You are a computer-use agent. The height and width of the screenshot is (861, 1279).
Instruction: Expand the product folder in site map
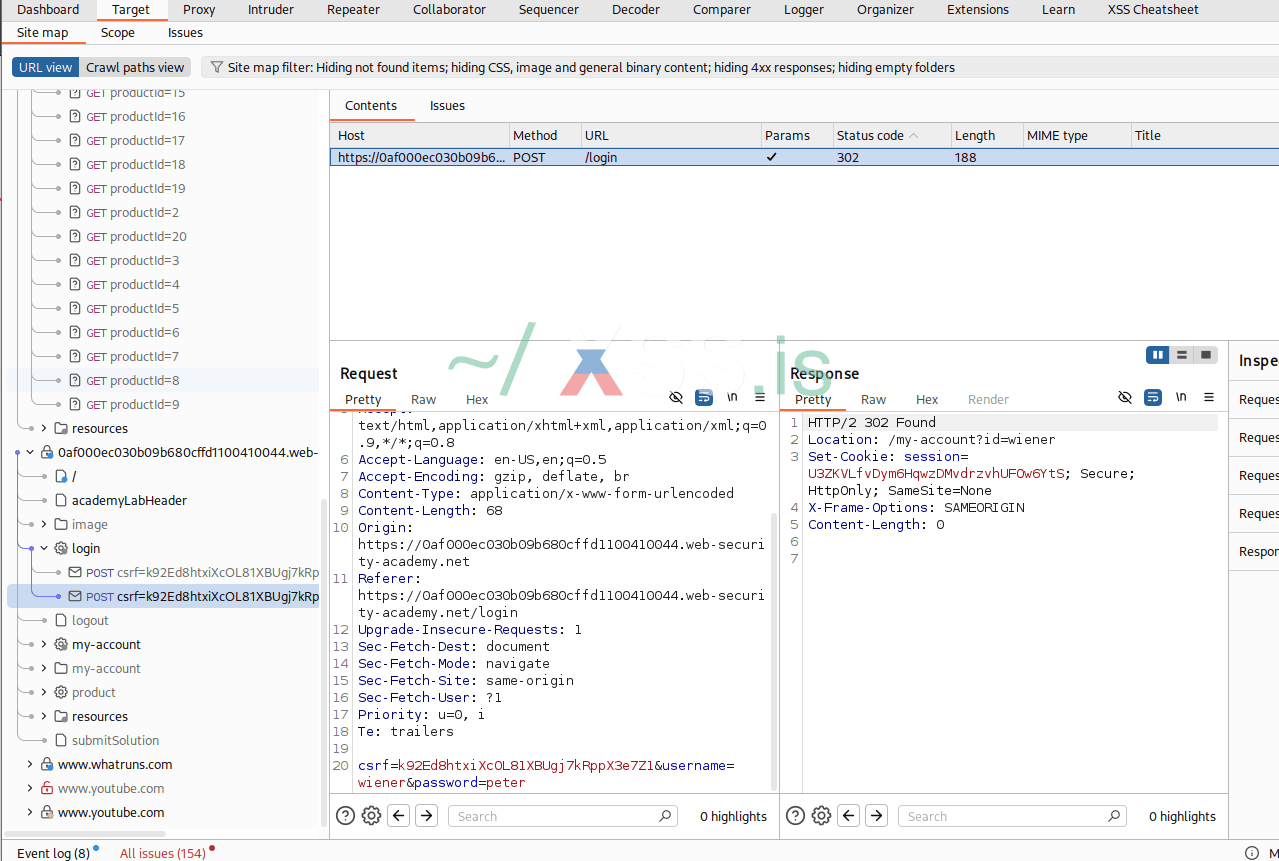(x=44, y=692)
